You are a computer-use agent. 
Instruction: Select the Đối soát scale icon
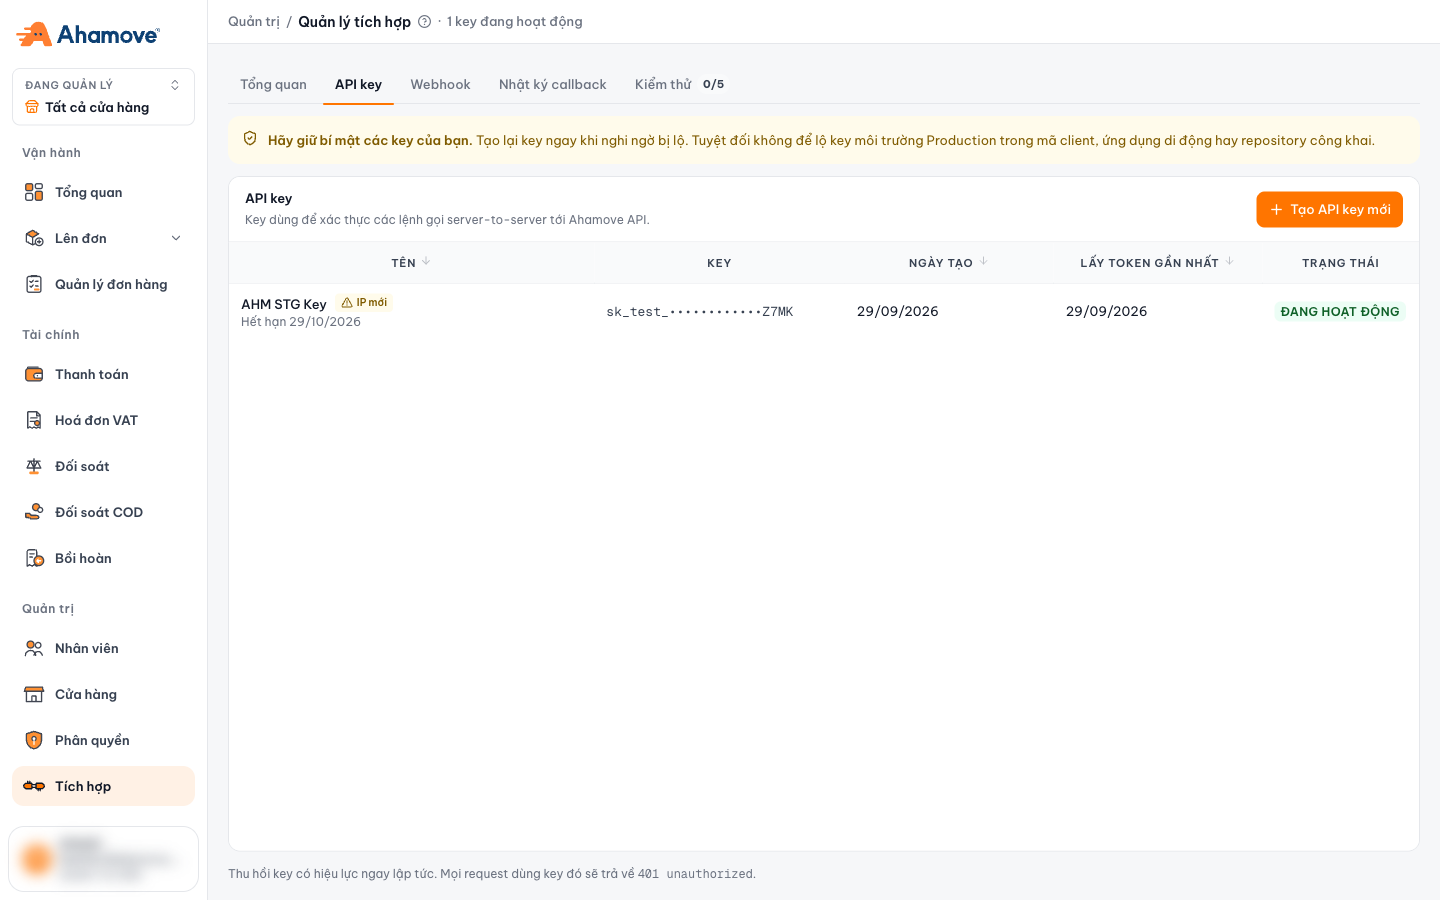34,466
